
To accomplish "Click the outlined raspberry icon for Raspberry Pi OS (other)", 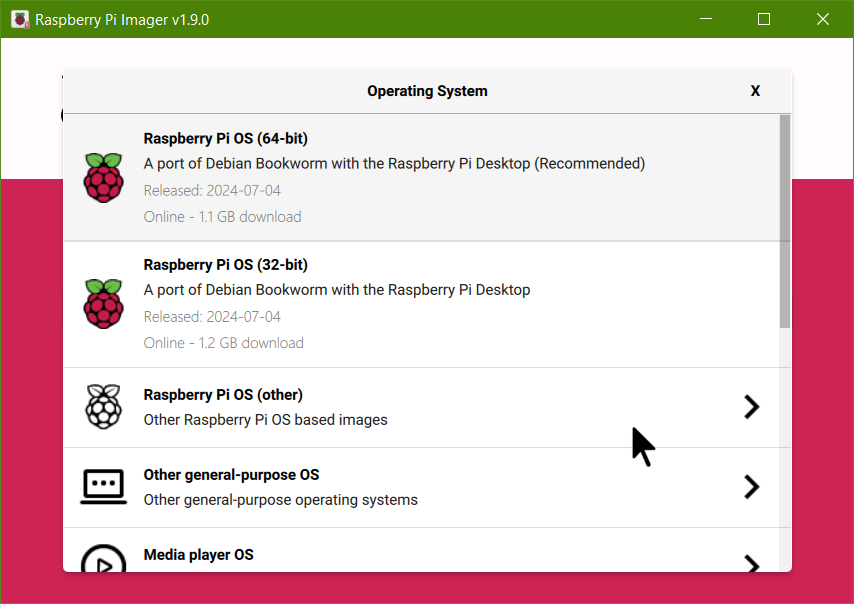I will pos(103,407).
